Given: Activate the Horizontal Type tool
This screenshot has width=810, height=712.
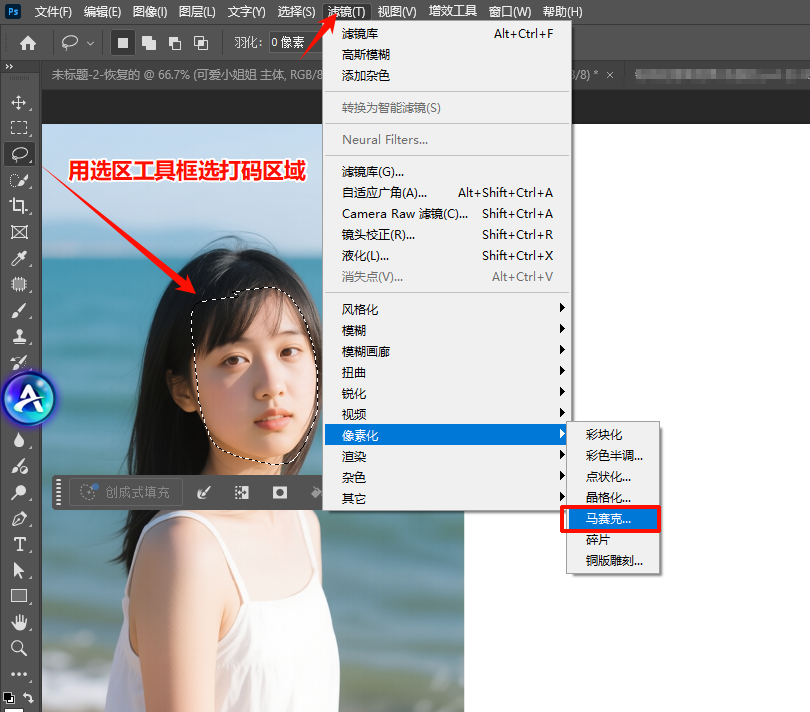Looking at the screenshot, I should pos(19,544).
